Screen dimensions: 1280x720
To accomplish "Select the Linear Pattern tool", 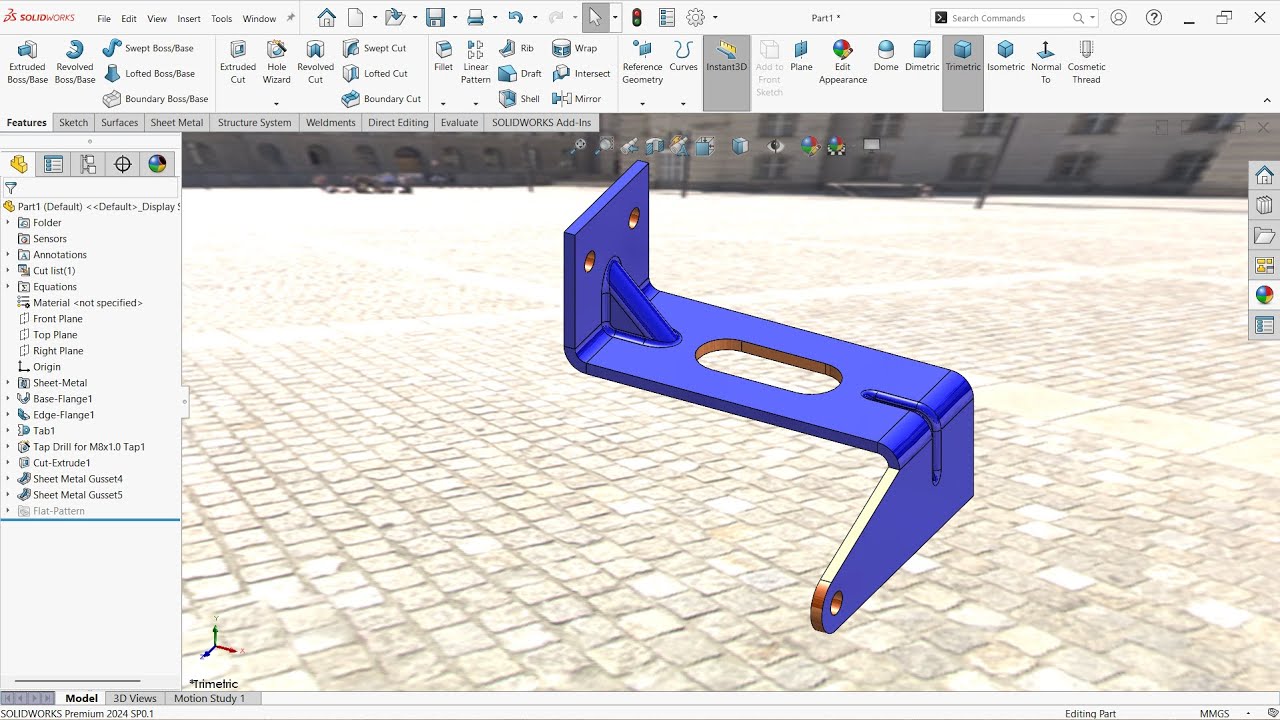I will [476, 62].
